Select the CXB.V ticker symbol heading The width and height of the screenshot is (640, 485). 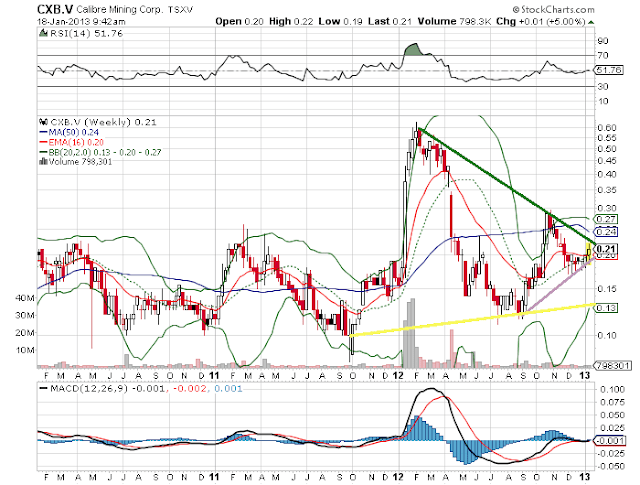[55, 9]
